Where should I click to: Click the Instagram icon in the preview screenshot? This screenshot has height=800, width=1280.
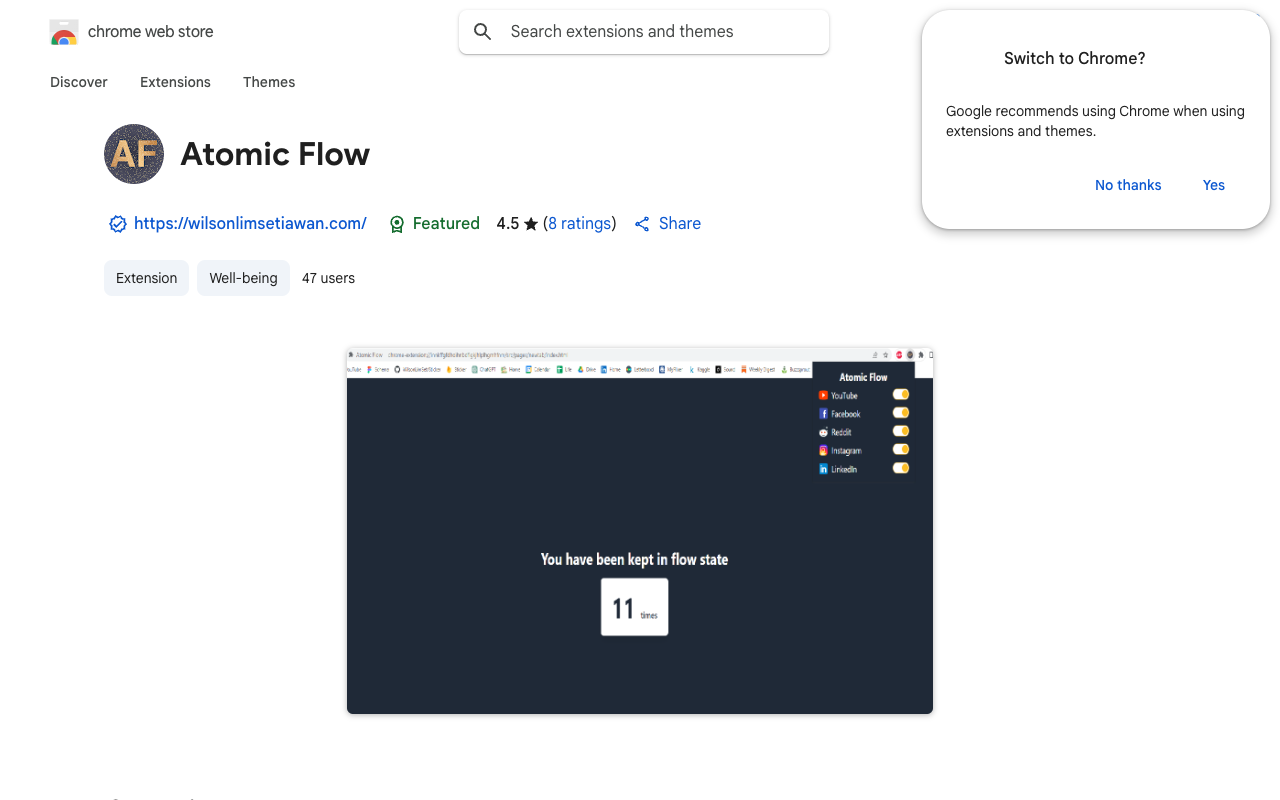[x=823, y=450]
